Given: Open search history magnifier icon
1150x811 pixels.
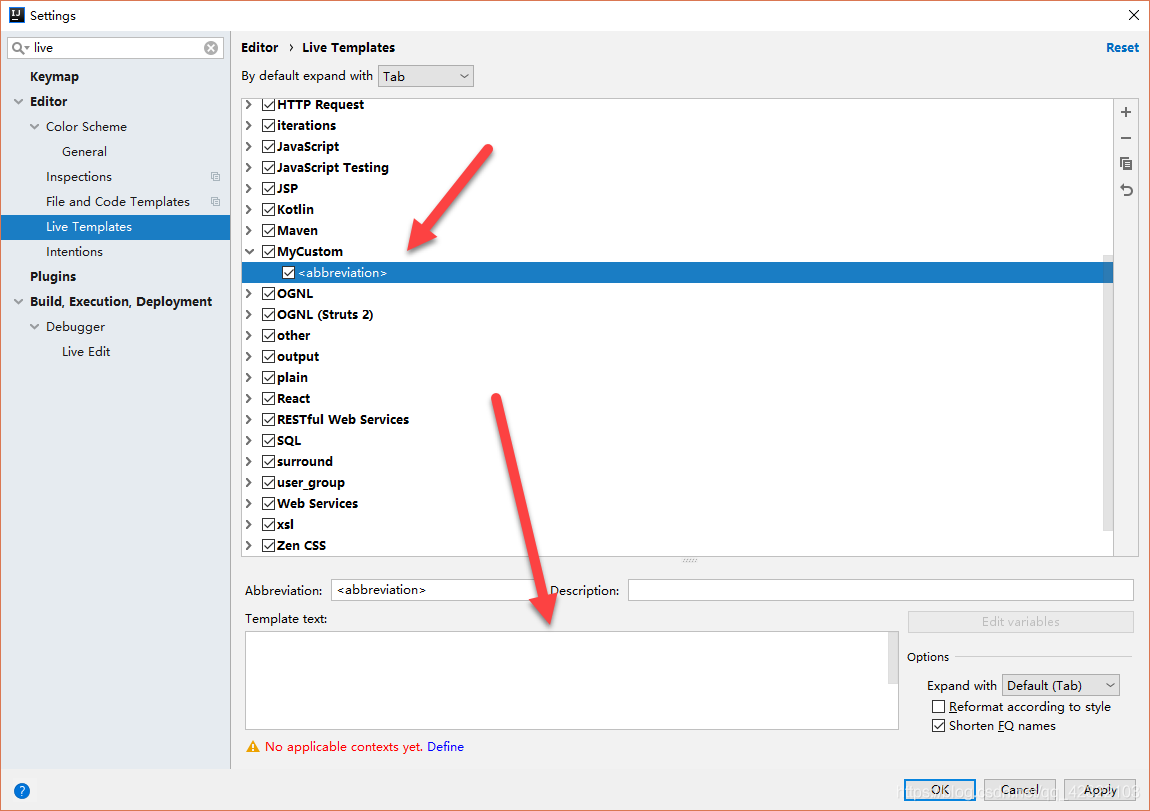Looking at the screenshot, I should (19, 48).
